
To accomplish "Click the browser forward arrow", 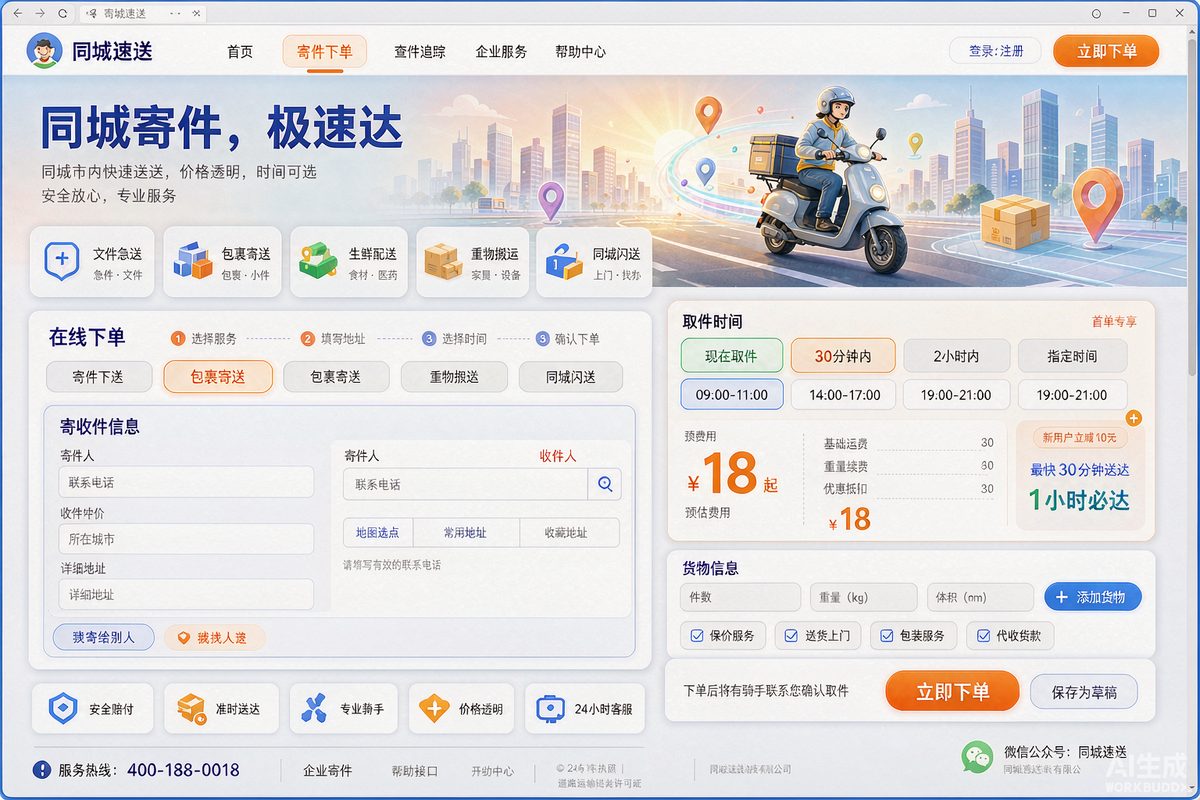I will (x=39, y=14).
